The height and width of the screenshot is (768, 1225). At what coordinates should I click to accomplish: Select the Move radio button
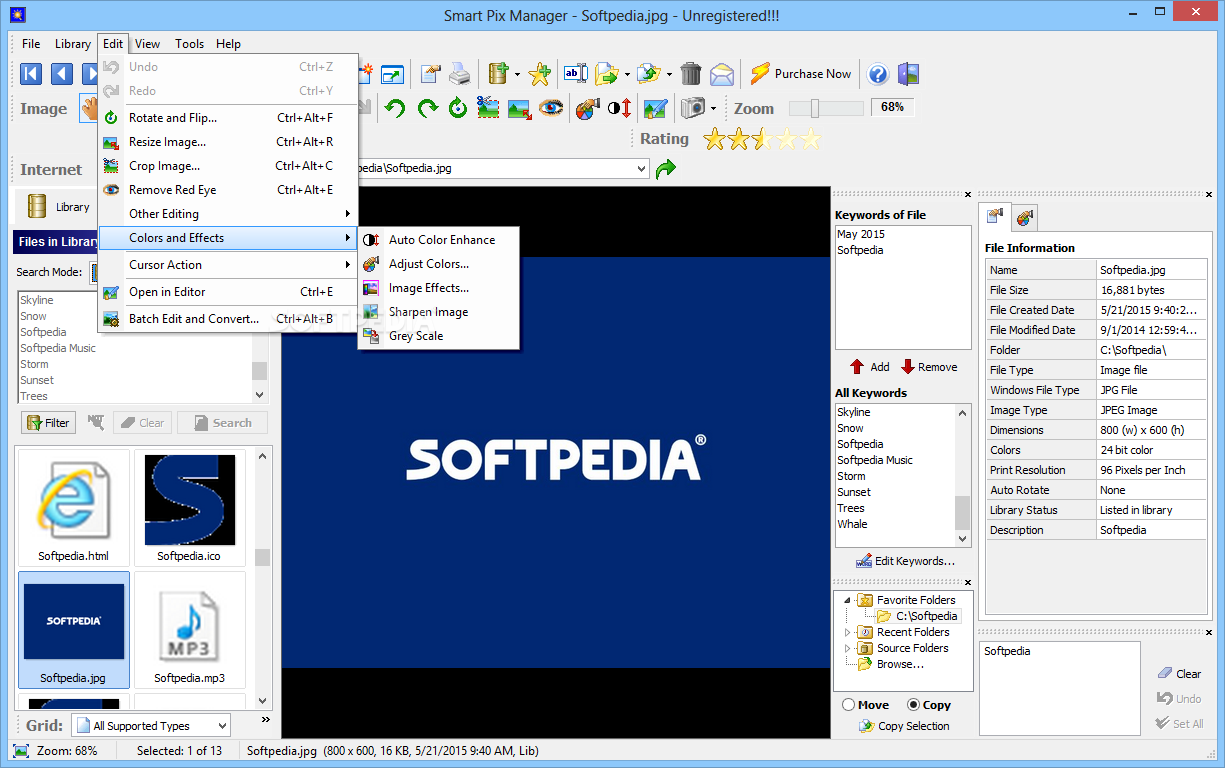[848, 704]
